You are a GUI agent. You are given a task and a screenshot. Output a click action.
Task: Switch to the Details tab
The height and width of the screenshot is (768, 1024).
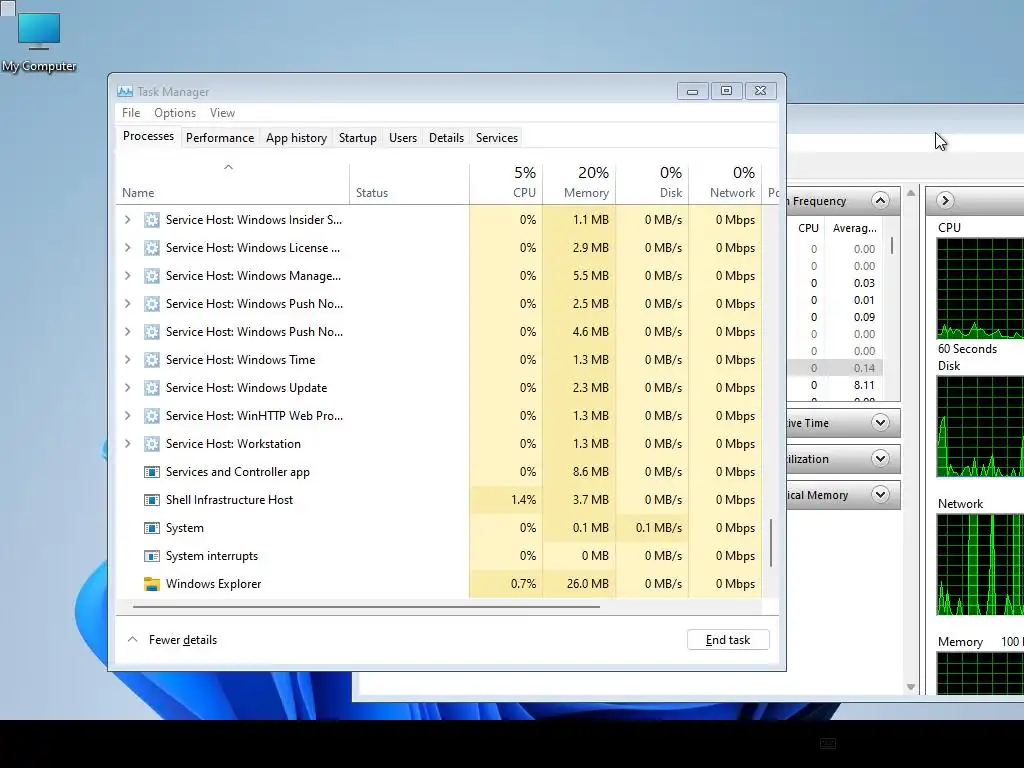pos(446,138)
